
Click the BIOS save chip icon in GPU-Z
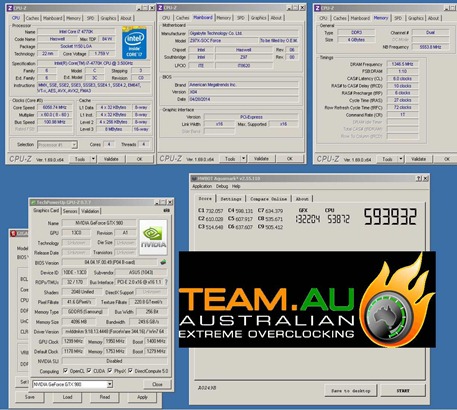click(x=163, y=262)
